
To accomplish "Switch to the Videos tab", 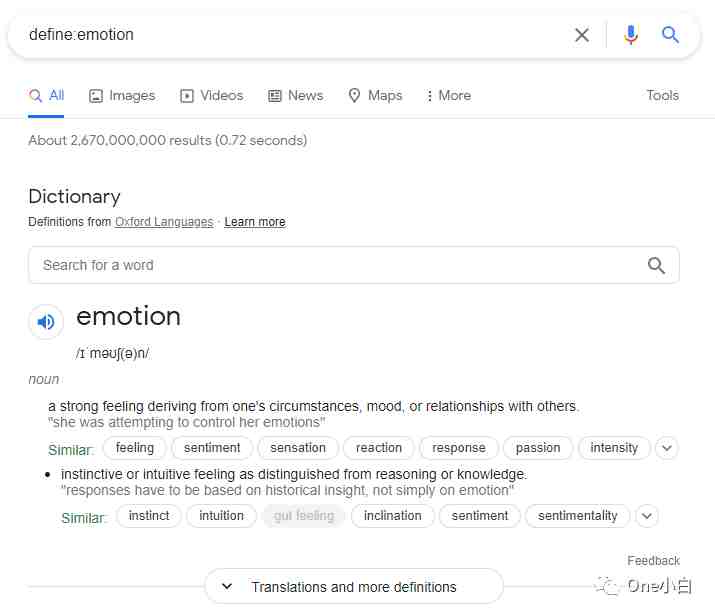I will point(212,96).
